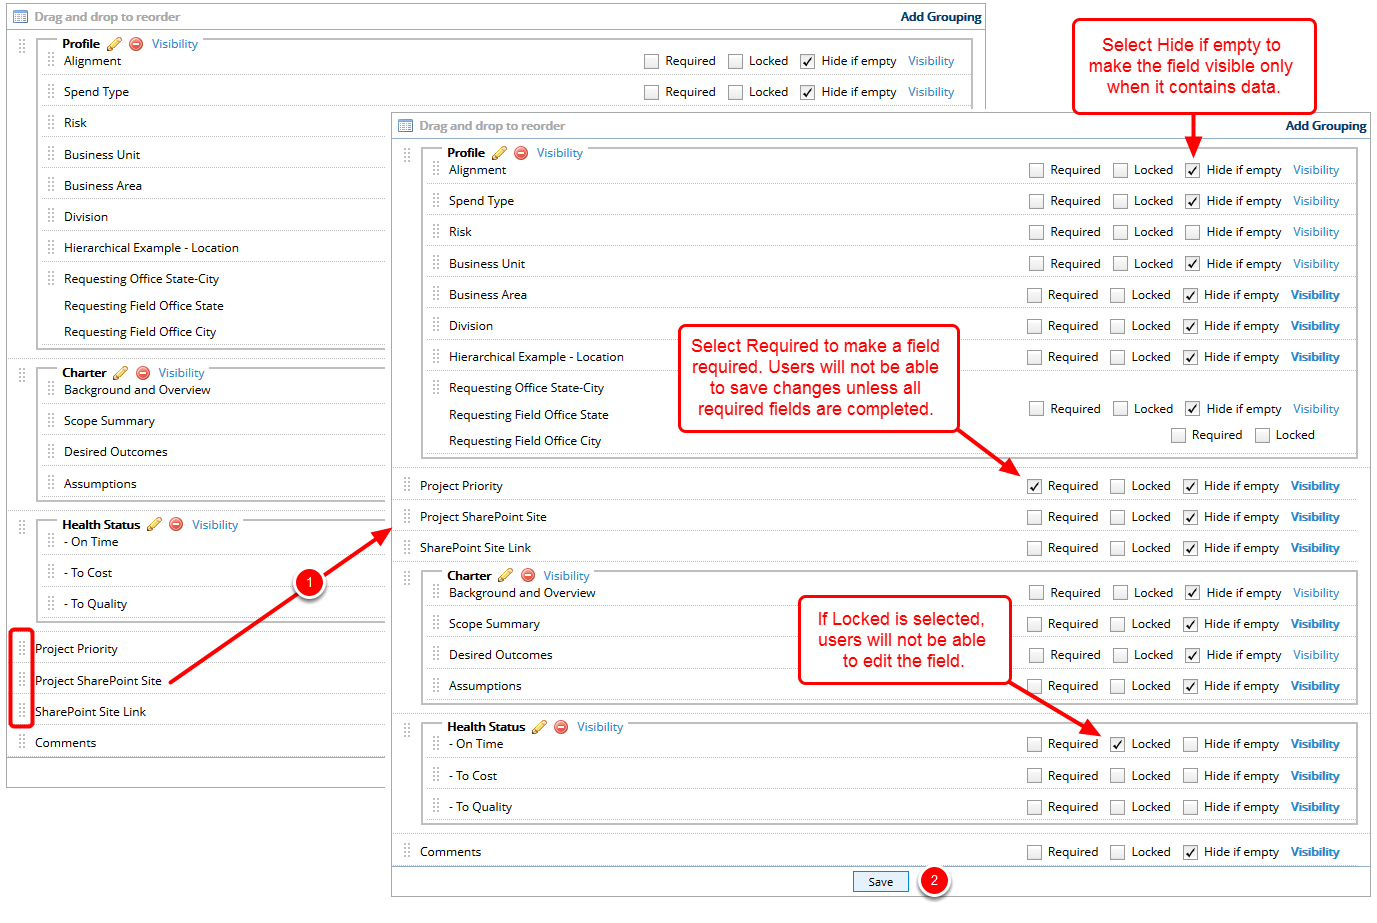The width and height of the screenshot is (1377, 923).
Task: Check Required for Division in right panel
Action: coord(1034,326)
